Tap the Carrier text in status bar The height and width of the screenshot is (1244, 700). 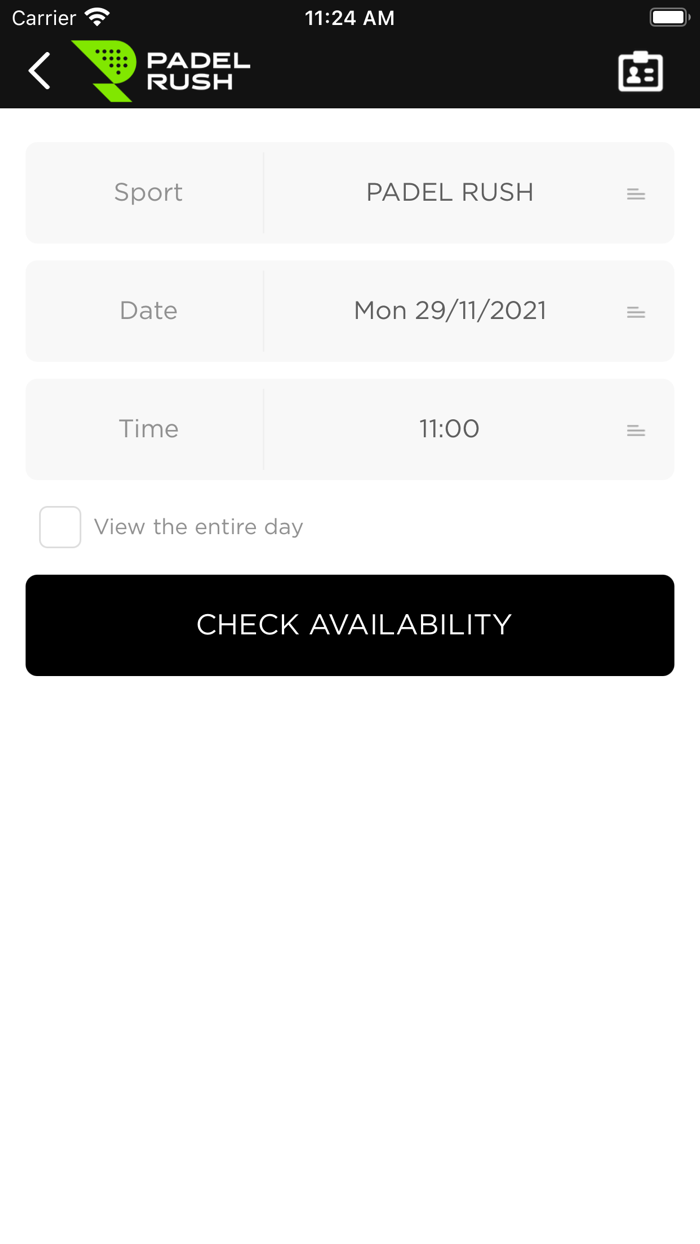[x=44, y=18]
